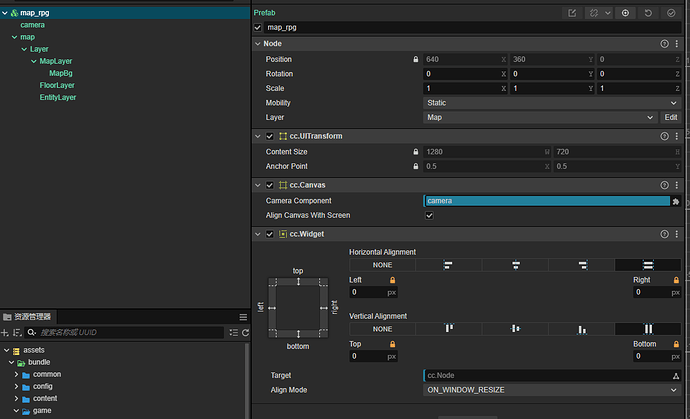Click the add asset plus icon
This screenshot has height=419, width=690.
pyautogui.click(x=5, y=332)
